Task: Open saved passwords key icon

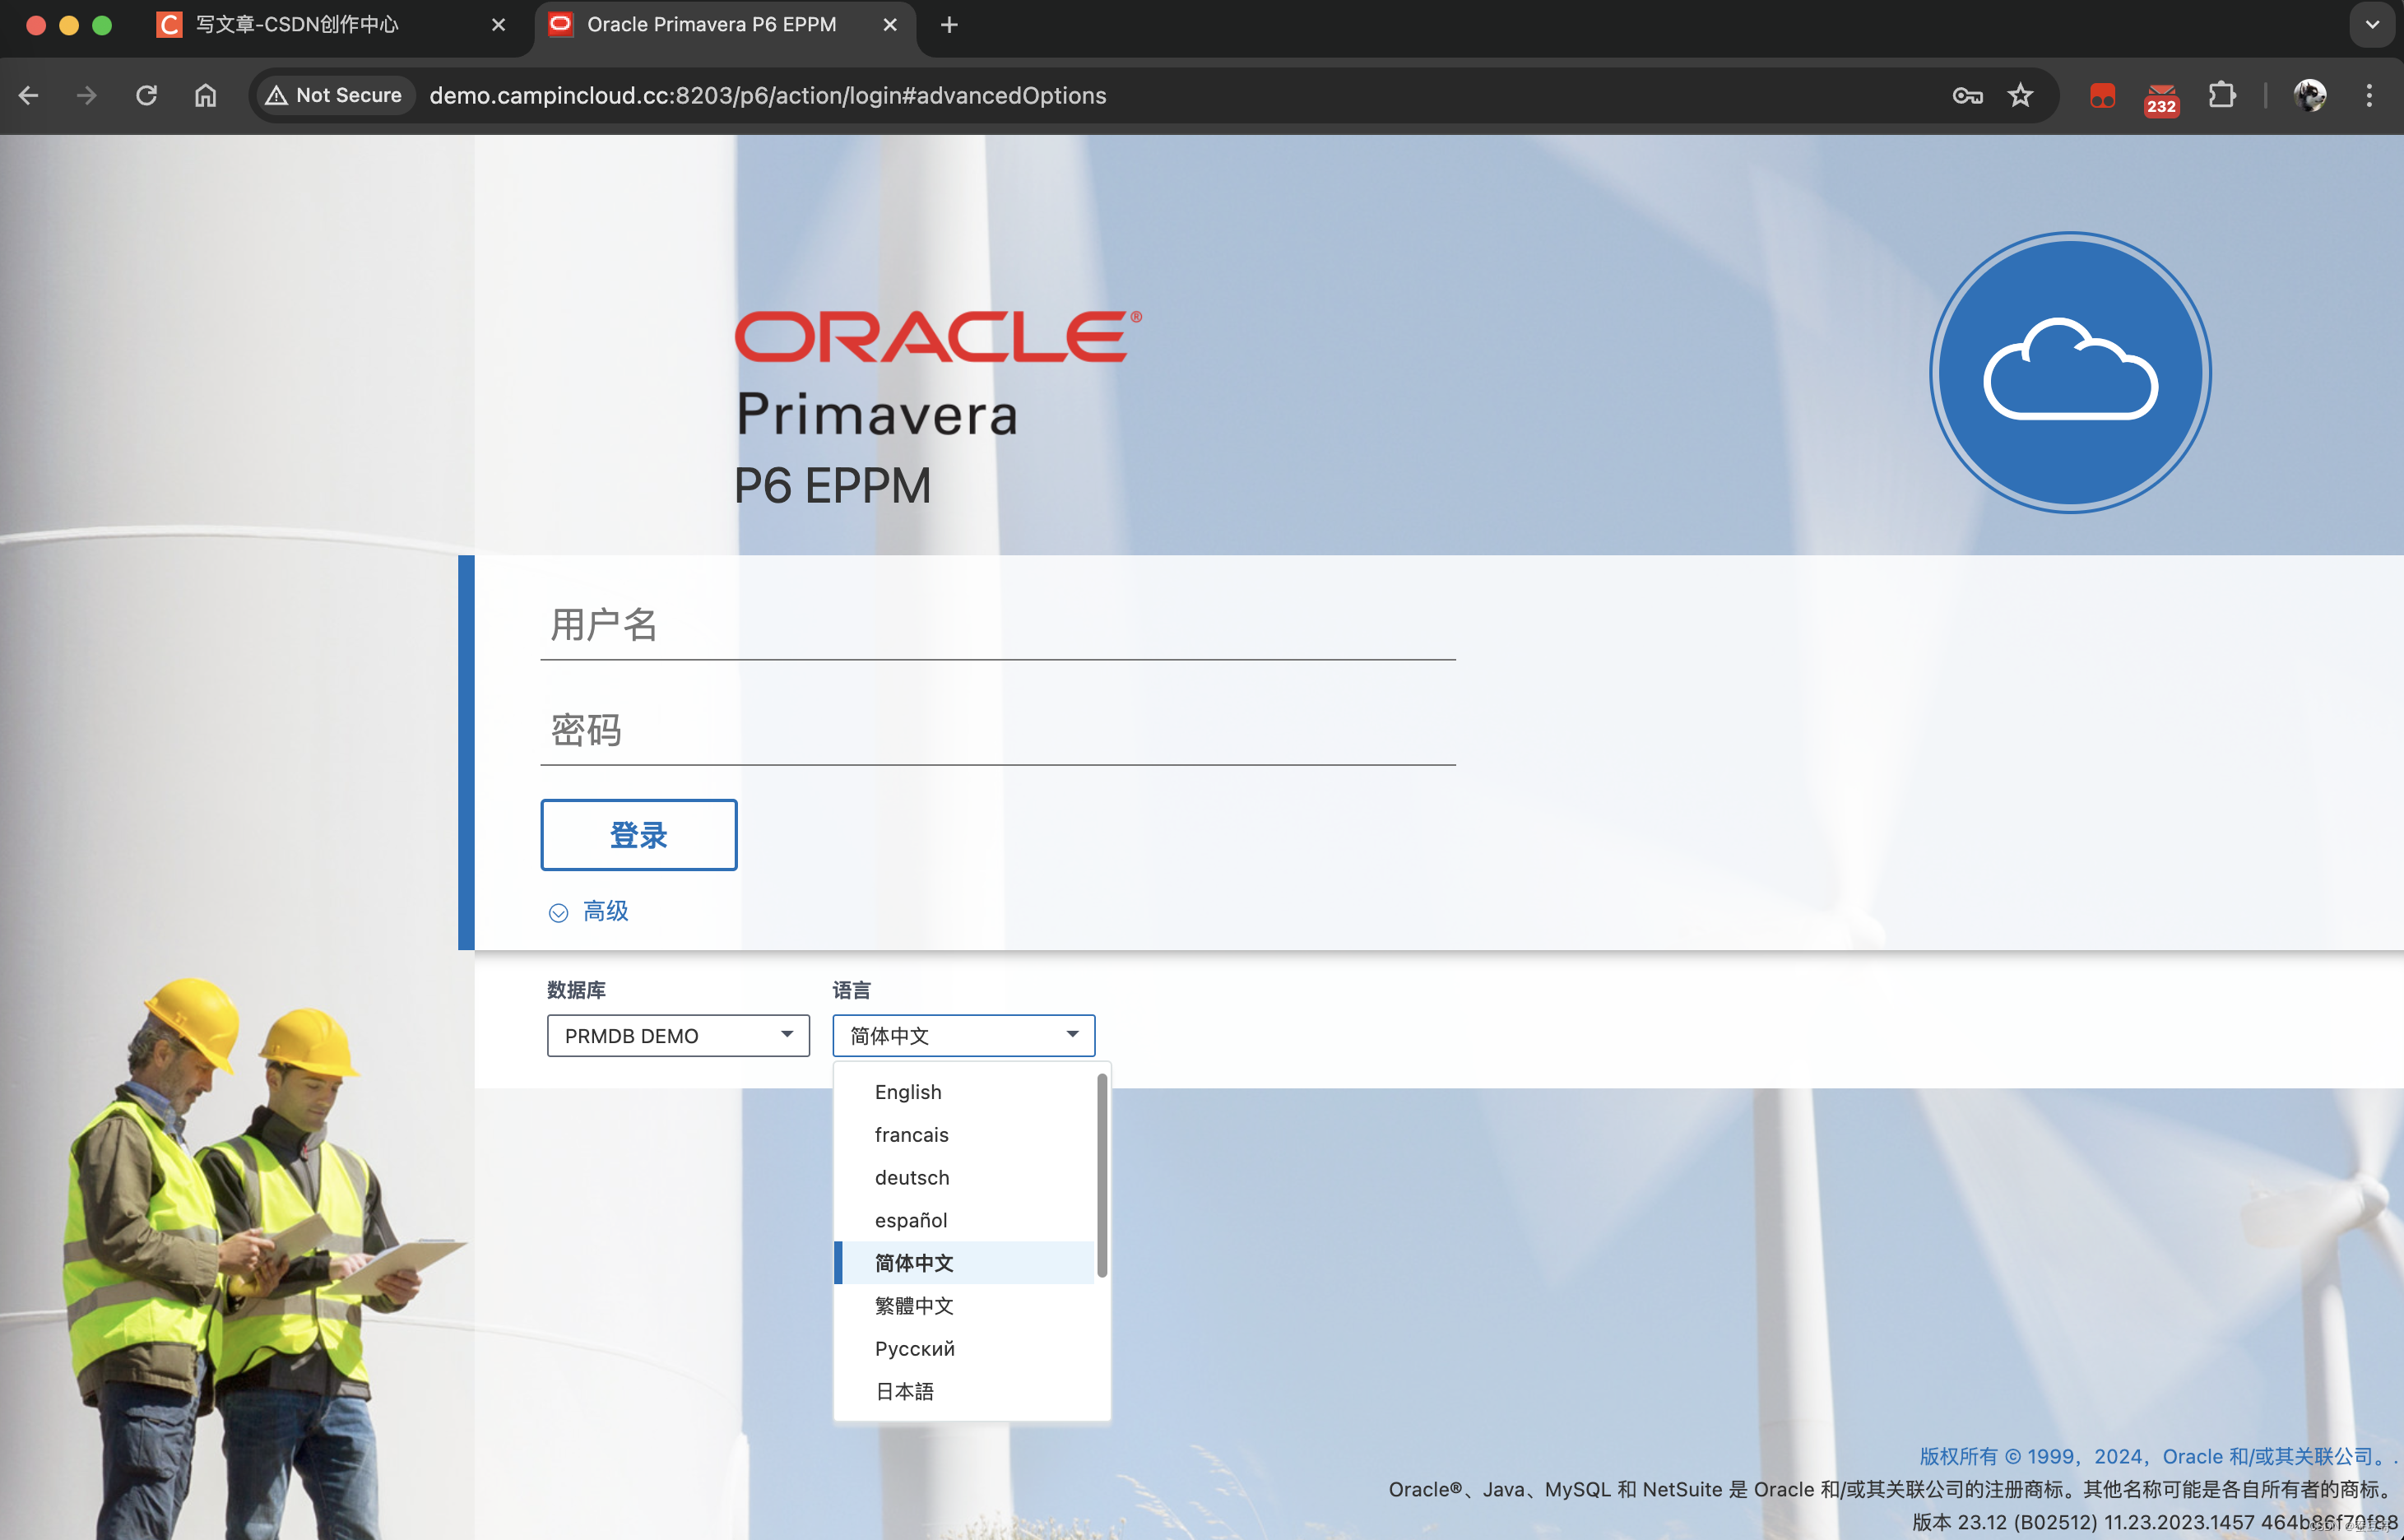Action: click(1967, 95)
